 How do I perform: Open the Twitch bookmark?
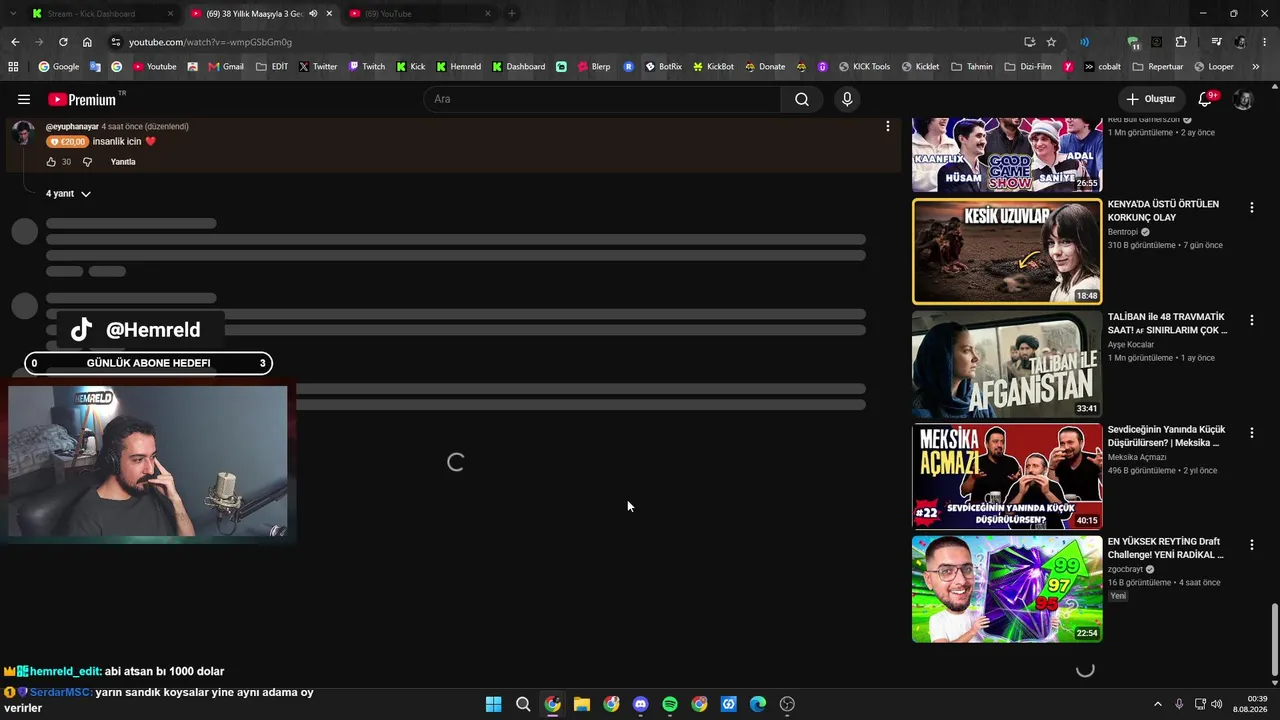click(x=366, y=67)
